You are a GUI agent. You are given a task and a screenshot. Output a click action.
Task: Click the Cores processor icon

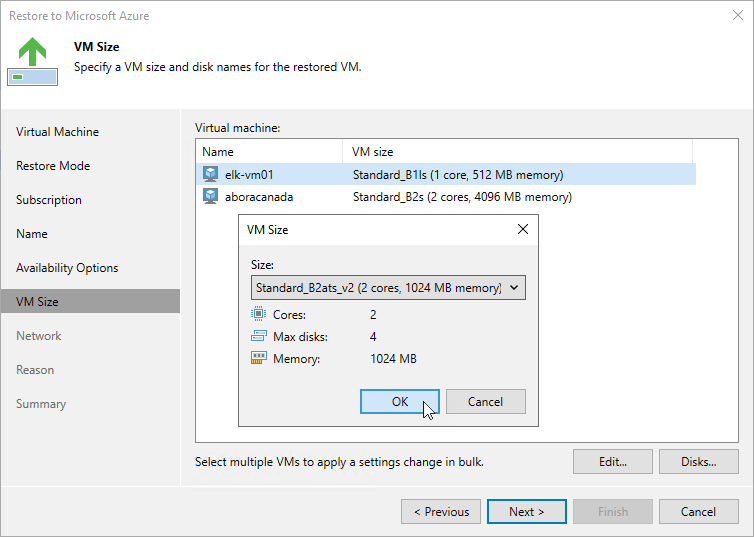tap(258, 314)
